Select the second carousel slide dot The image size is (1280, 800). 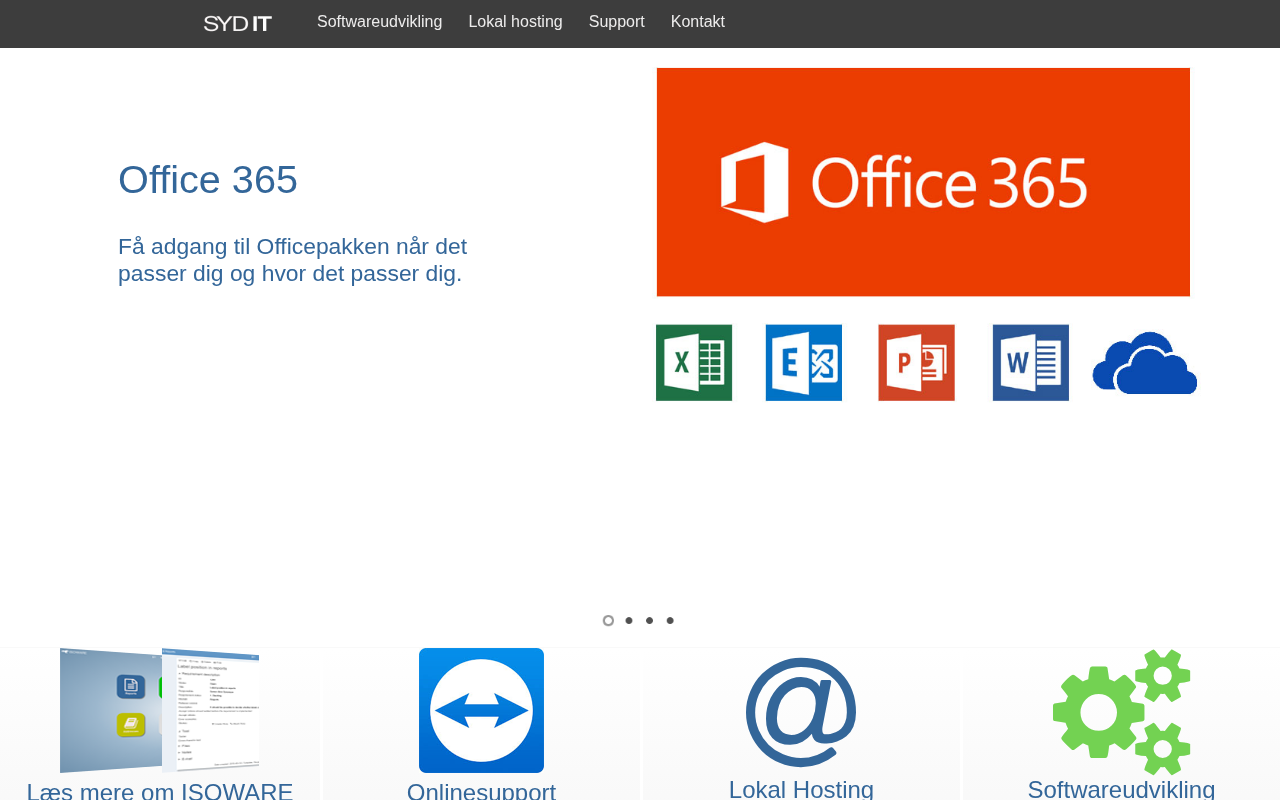[629, 621]
